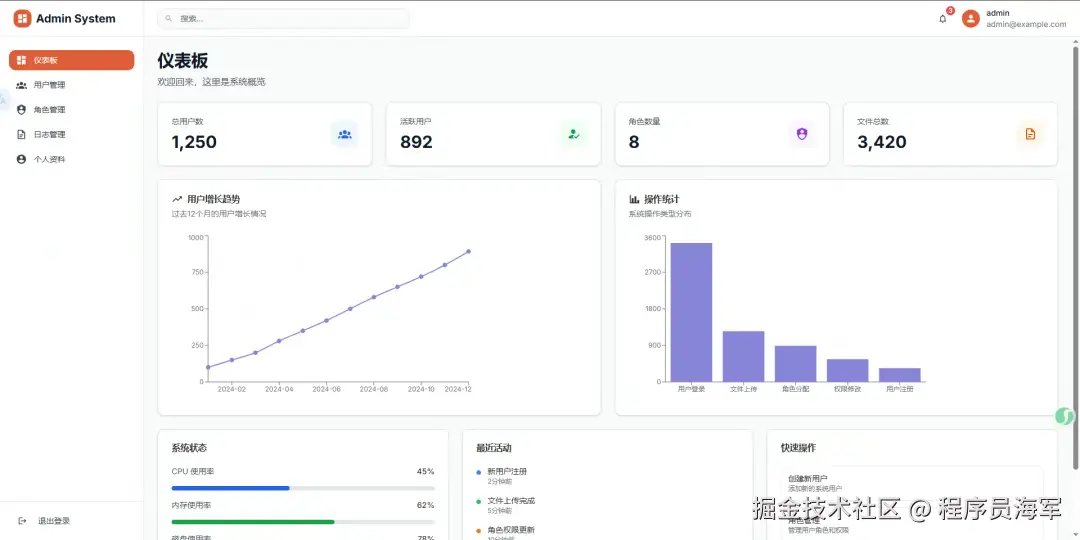
Task: Click the 过去12个月的用户增长情况 subtitle
Action: pos(219,214)
